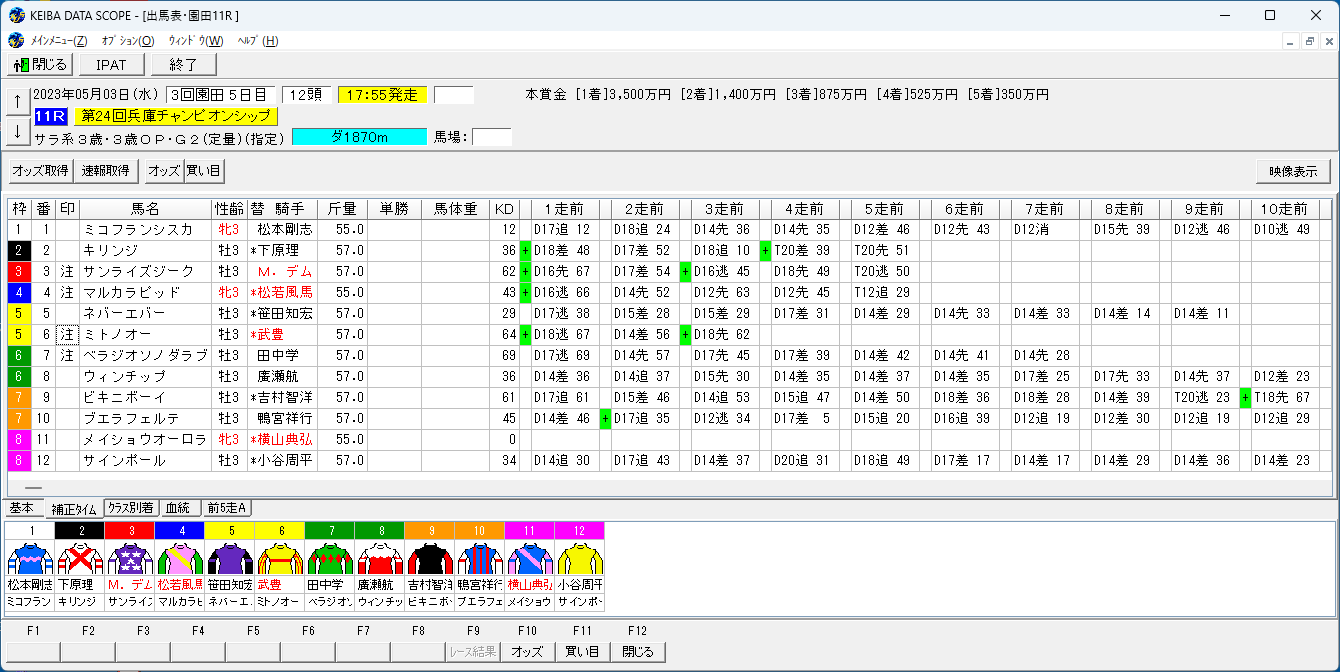The image size is (1340, 672).
Task: Go to next race with down arrow
Action: click(17, 131)
